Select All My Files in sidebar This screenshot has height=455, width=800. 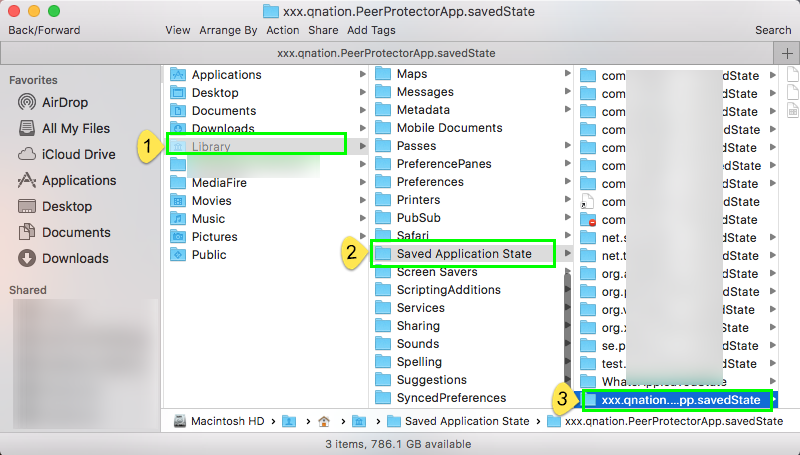[x=64, y=129]
